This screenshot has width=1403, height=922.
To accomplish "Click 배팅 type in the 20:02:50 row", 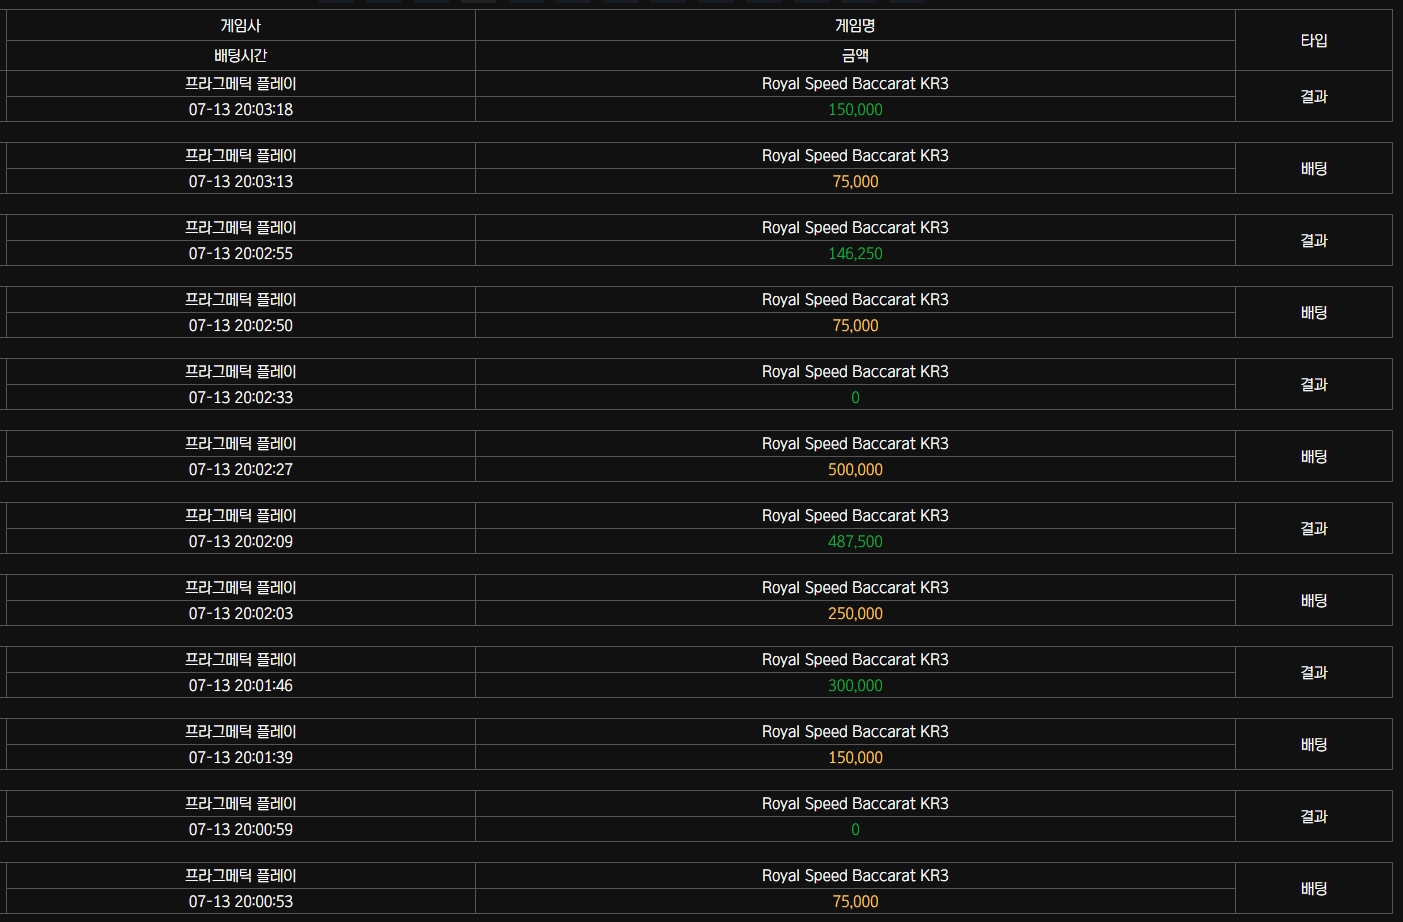I will point(1314,313).
